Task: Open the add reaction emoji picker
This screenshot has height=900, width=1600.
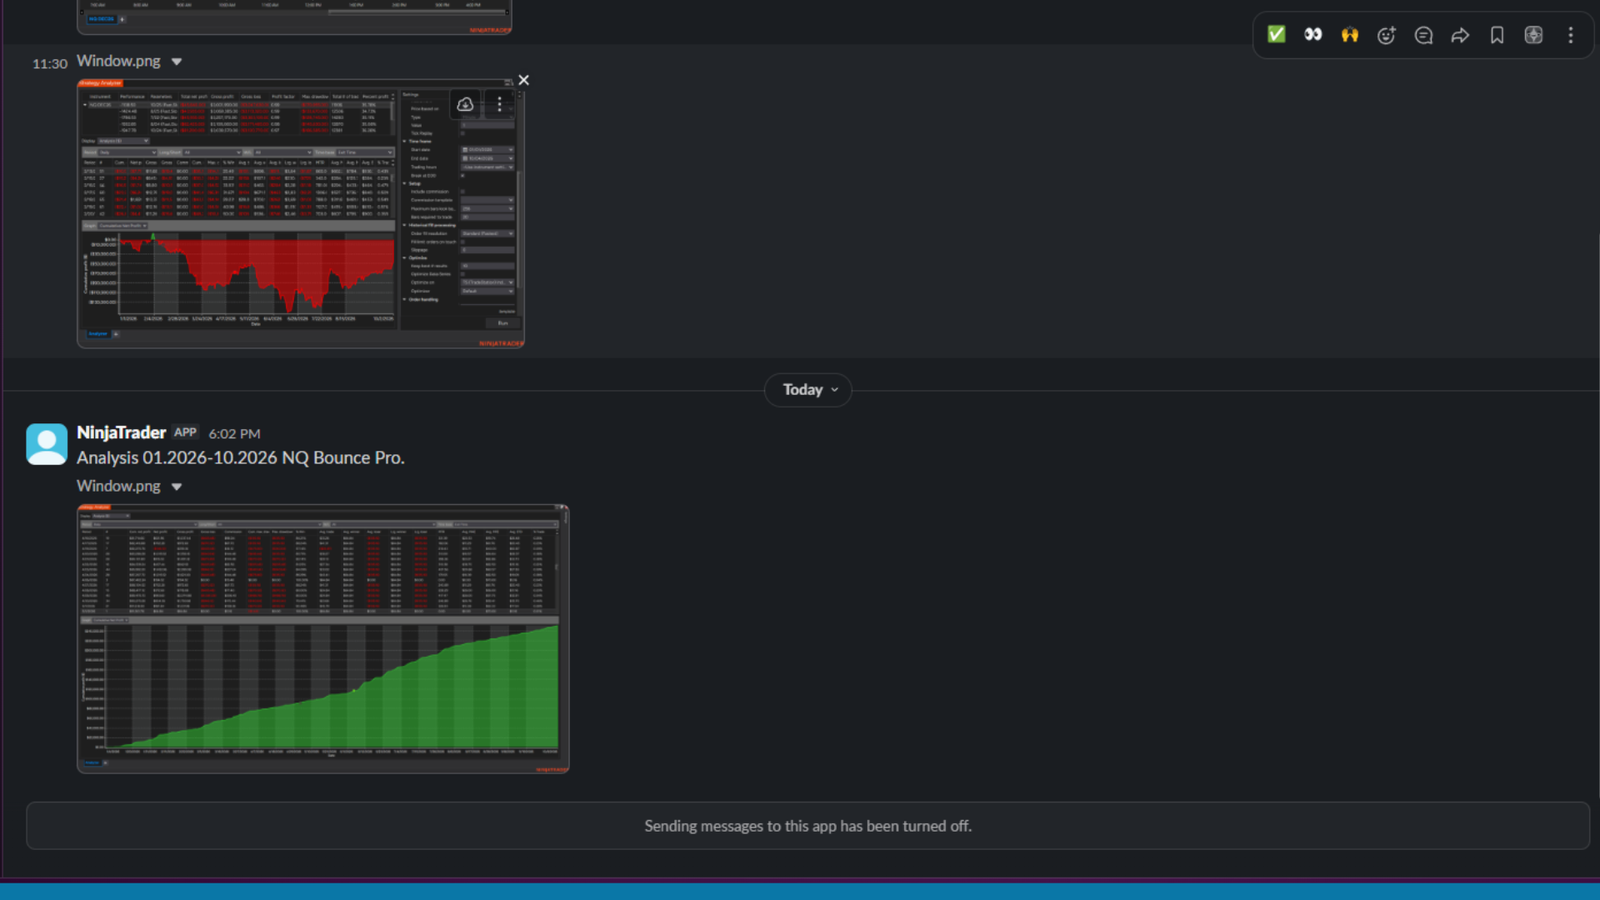Action: click(1386, 35)
